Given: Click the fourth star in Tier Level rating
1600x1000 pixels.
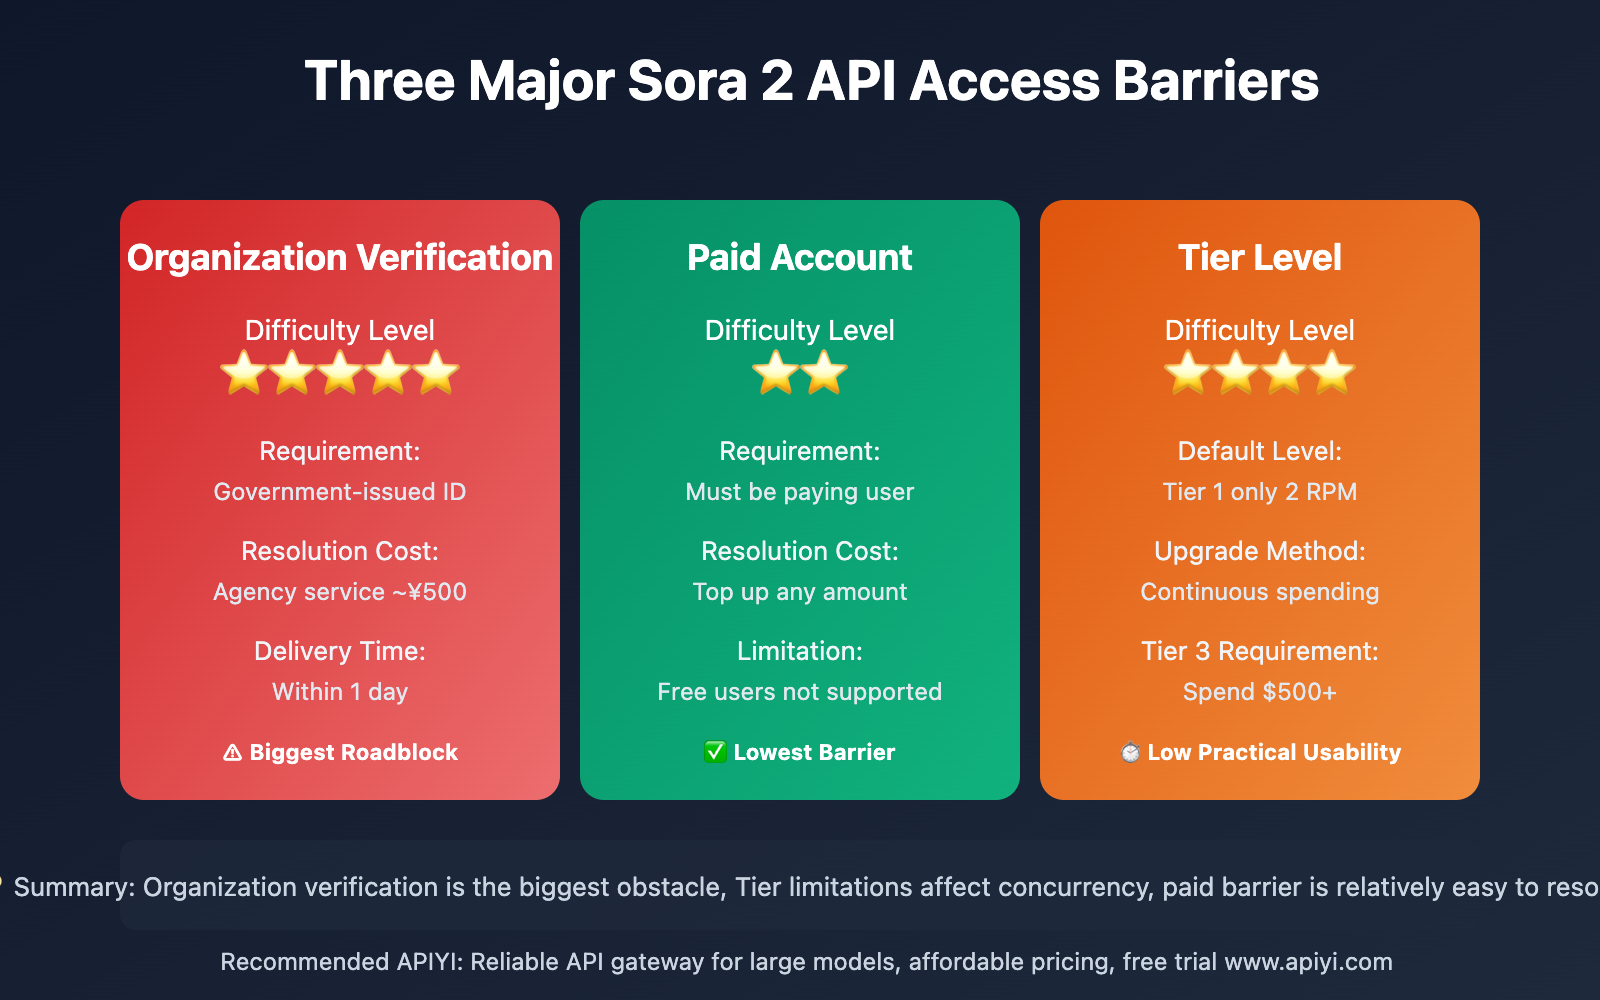Looking at the screenshot, I should (x=1332, y=374).
